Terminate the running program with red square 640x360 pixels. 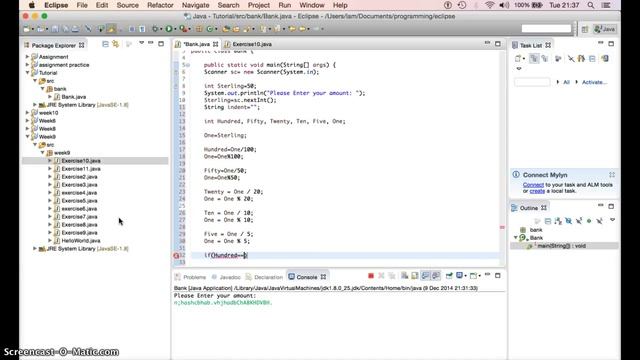371,276
